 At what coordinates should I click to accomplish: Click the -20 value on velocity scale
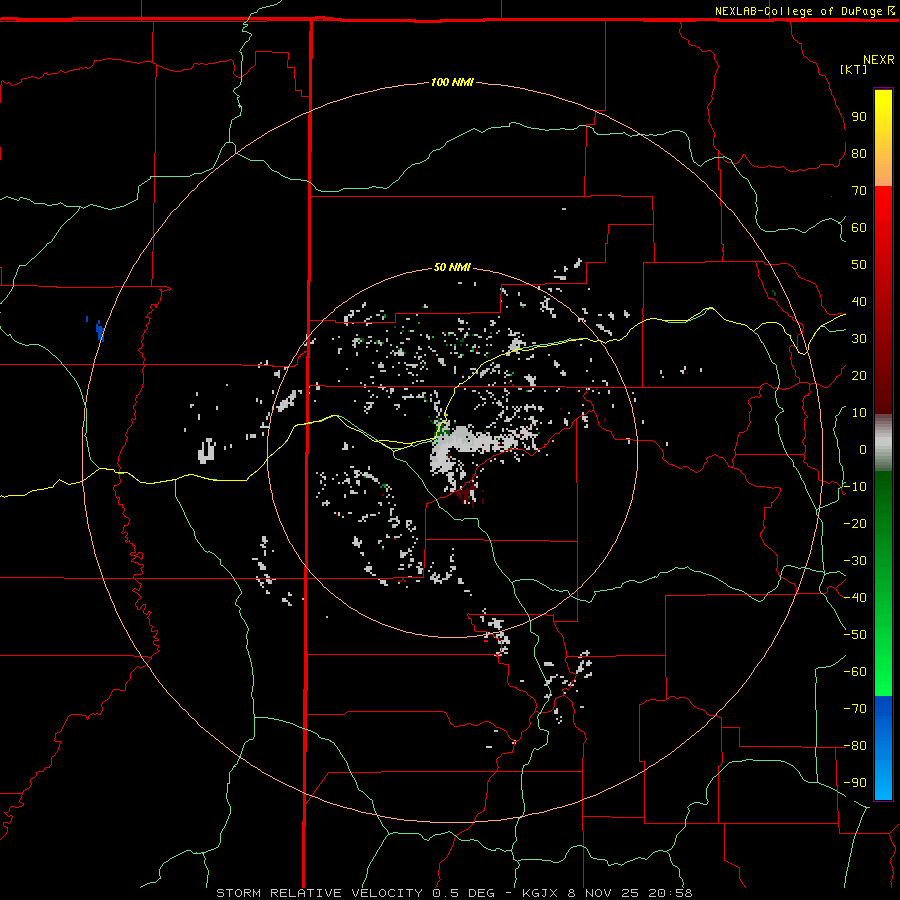pyautogui.click(x=855, y=524)
